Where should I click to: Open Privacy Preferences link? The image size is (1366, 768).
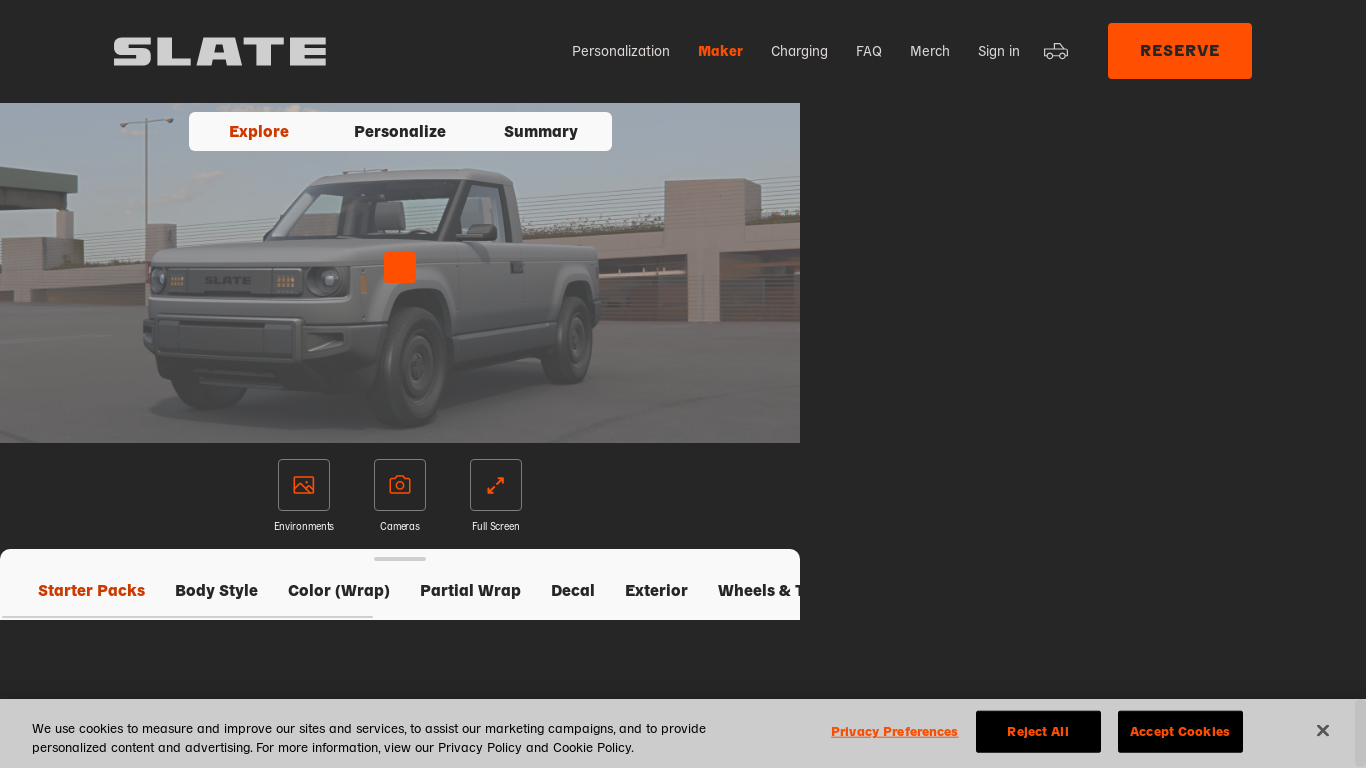point(894,732)
